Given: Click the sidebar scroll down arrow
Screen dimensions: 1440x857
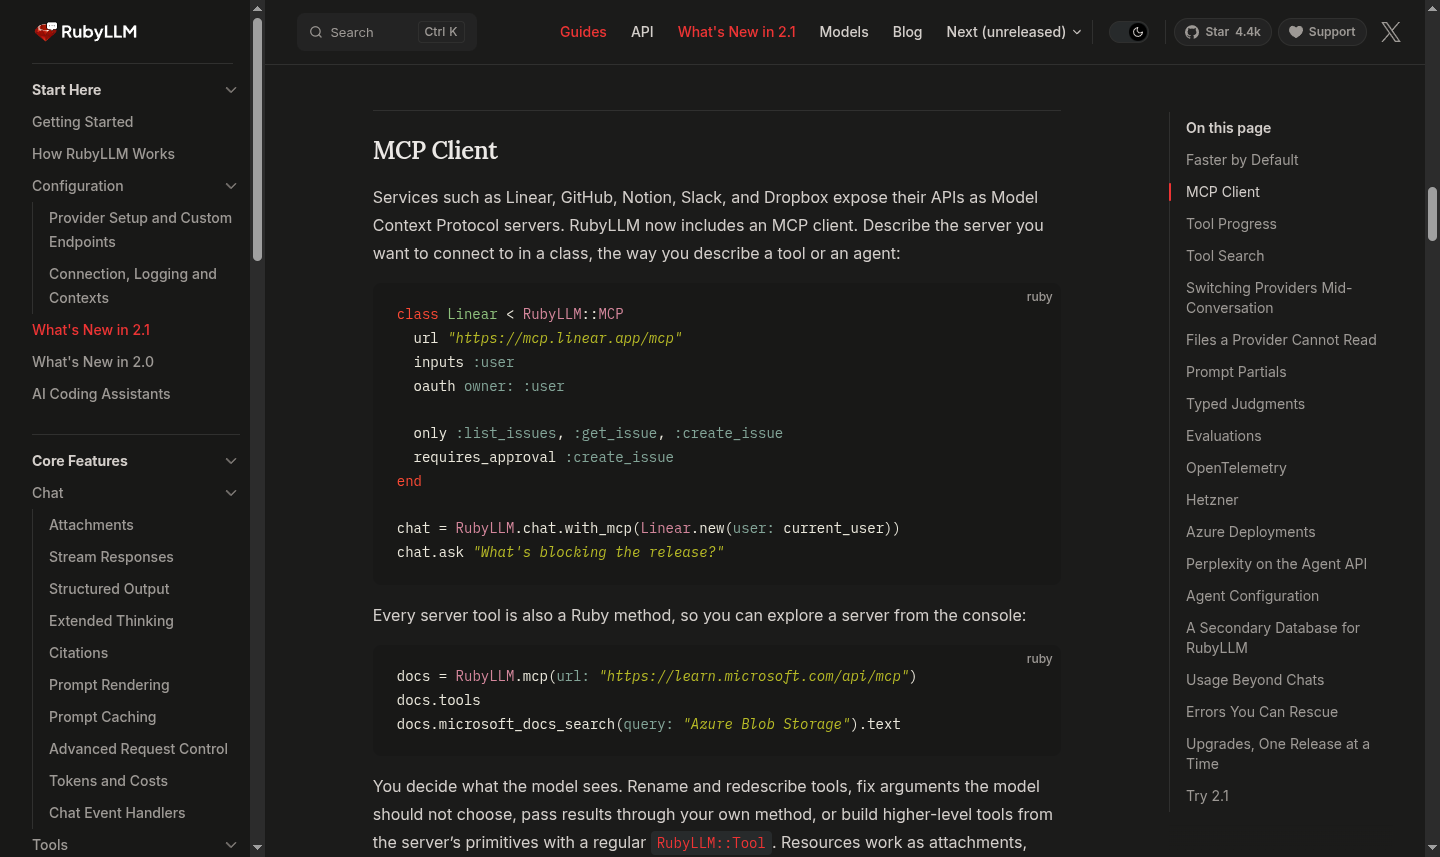Looking at the screenshot, I should [x=257, y=848].
